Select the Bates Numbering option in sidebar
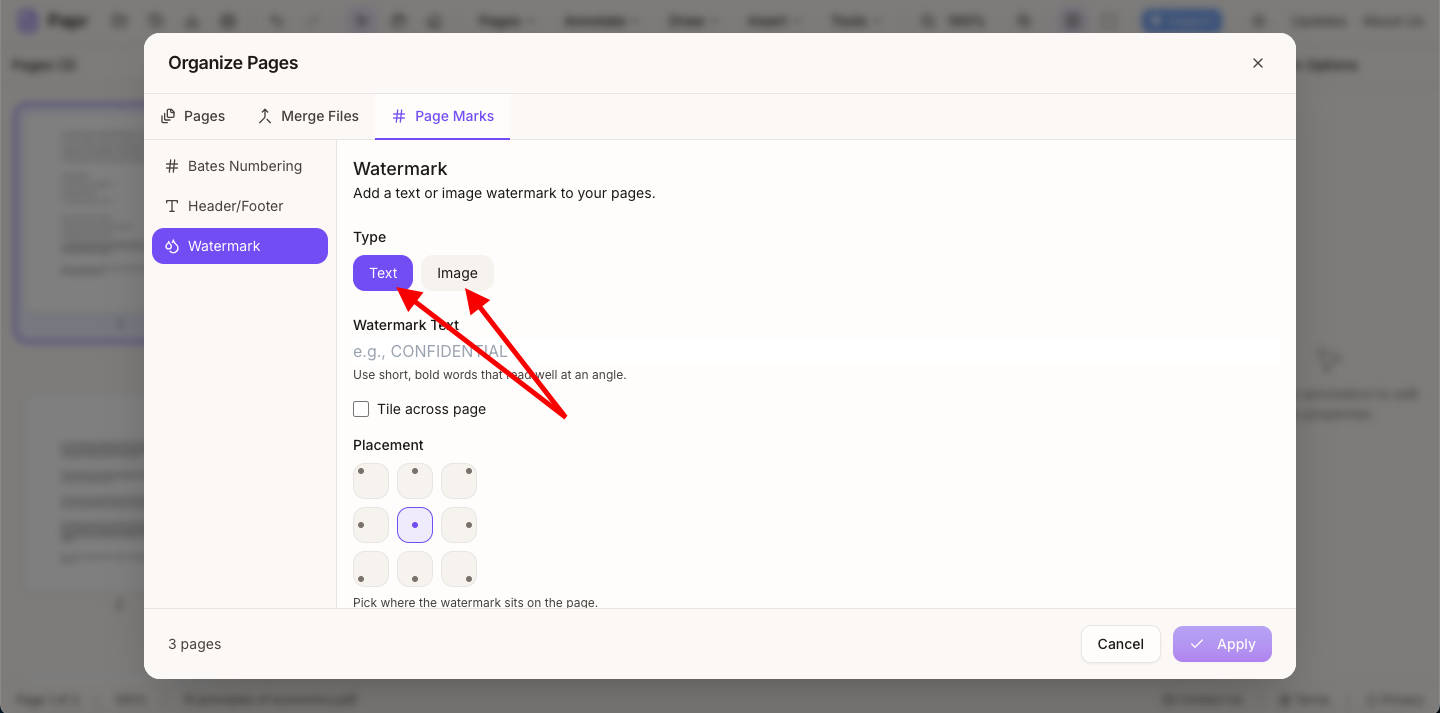Viewport: 1440px width, 713px height. (x=239, y=165)
